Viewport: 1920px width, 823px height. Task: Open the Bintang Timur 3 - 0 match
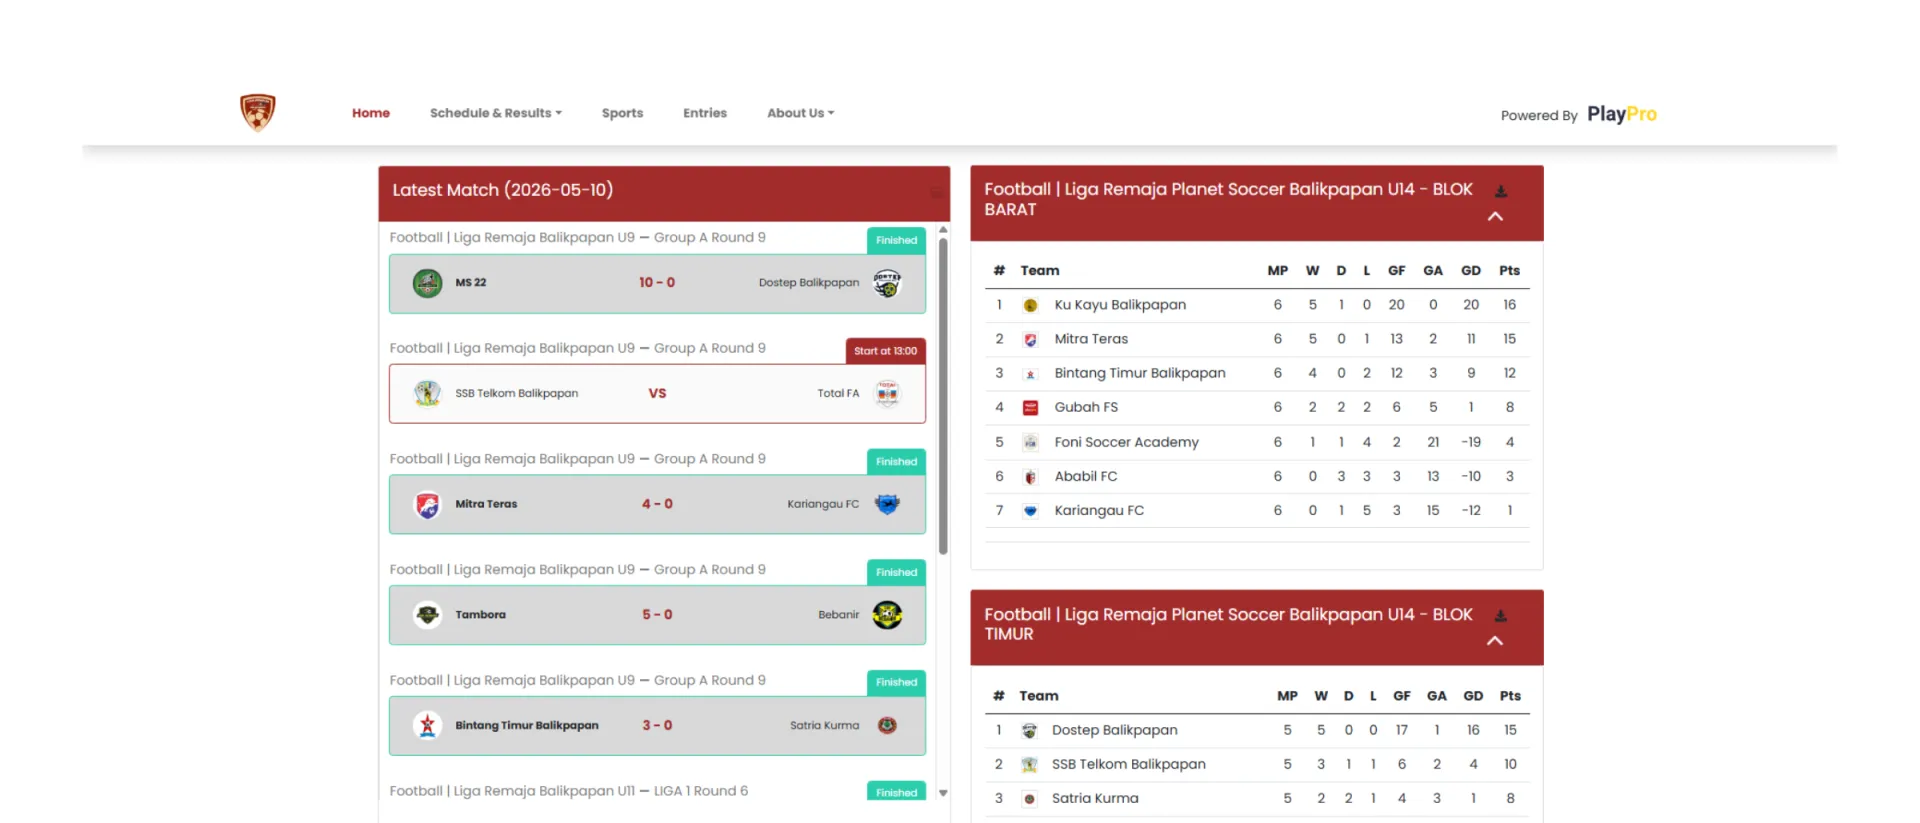(657, 725)
